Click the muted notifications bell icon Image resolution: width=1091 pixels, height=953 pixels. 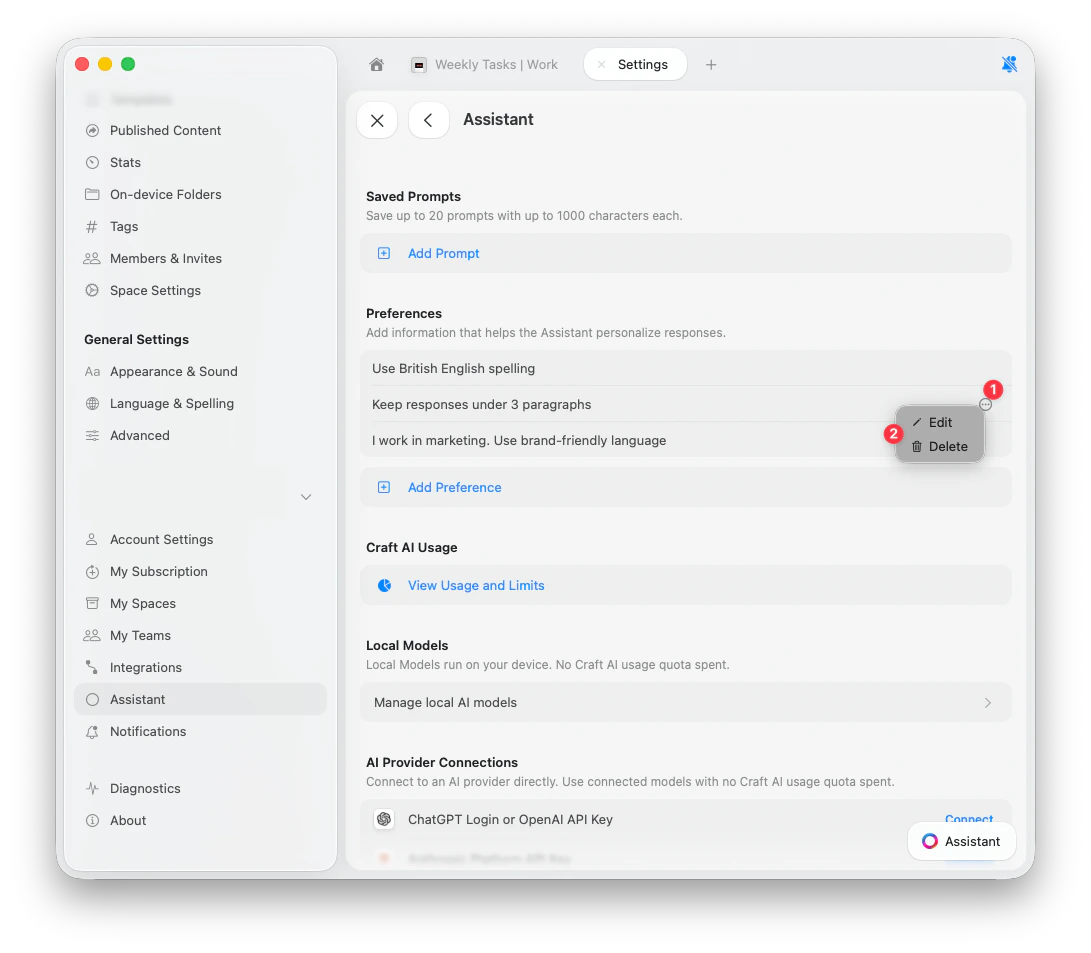tap(1009, 65)
